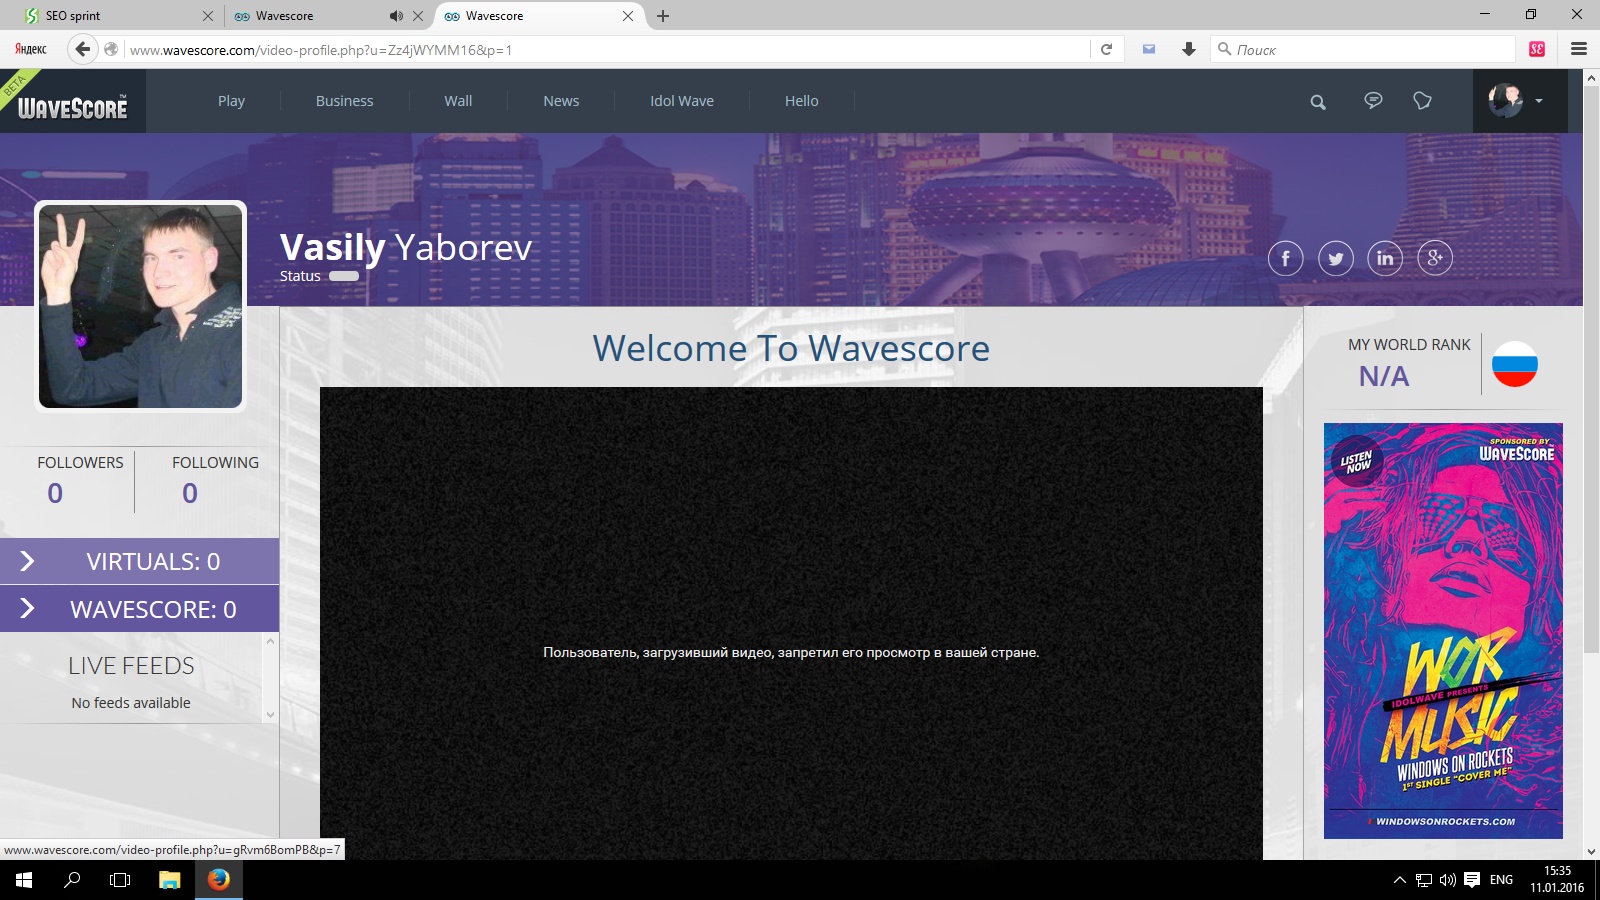The image size is (1600, 900).
Task: Show hidden system tray icons
Action: coord(1400,880)
